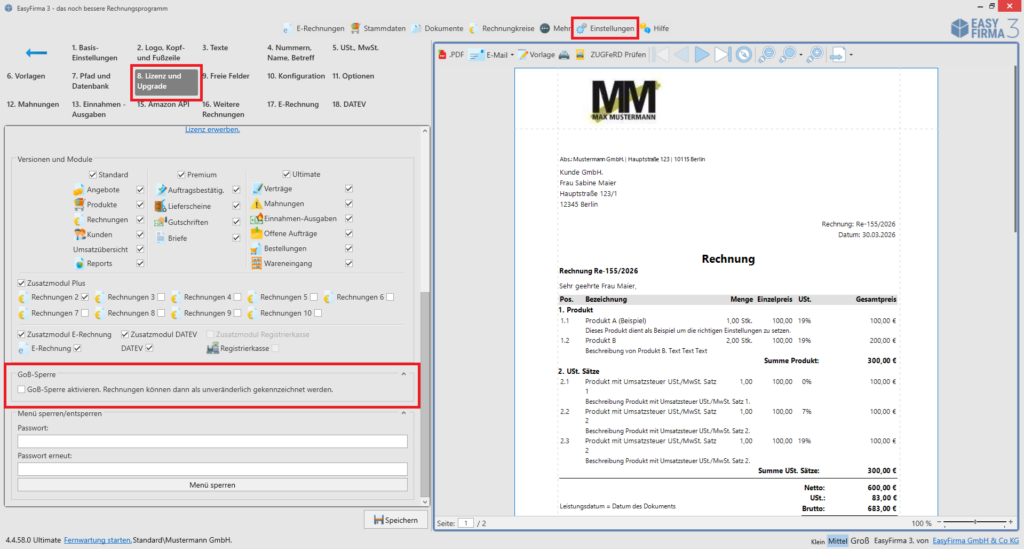Click the Offene Aufträge folder icon
Image resolution: width=1024 pixels, height=549 pixels.
tap(257, 234)
